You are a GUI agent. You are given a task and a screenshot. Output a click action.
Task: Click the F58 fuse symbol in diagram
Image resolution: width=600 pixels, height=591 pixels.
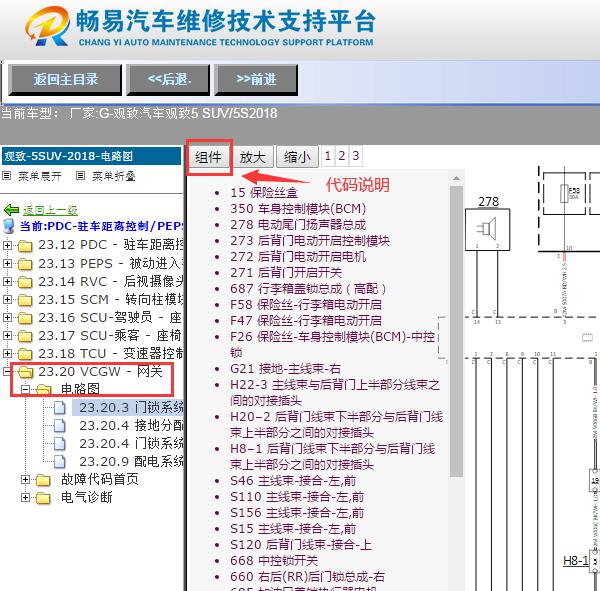564,193
